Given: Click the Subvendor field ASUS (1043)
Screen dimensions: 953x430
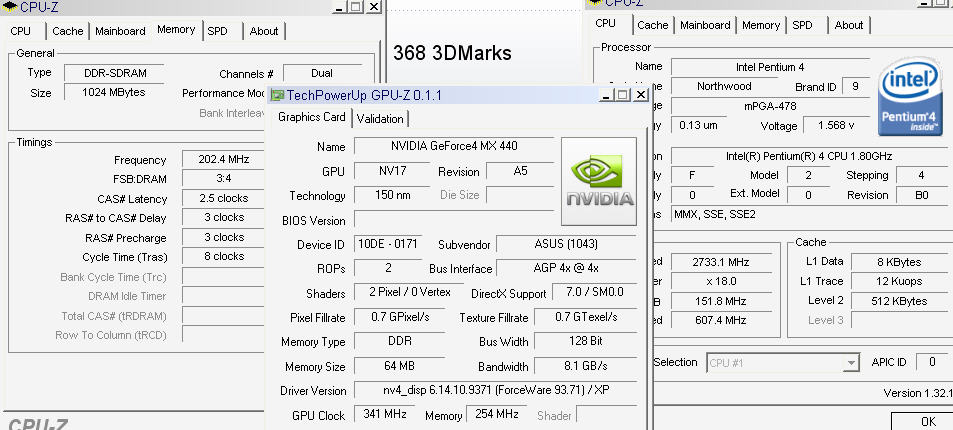Looking at the screenshot, I should (x=566, y=244).
